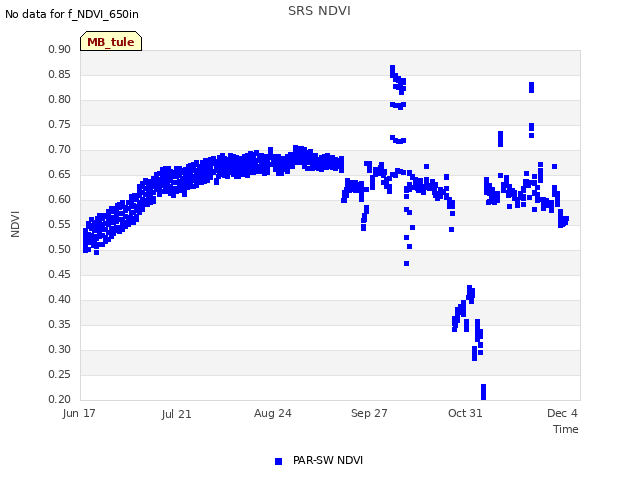The height and width of the screenshot is (480, 640).
Task: Click the Aug 24 x-axis label
Action: click(x=273, y=413)
